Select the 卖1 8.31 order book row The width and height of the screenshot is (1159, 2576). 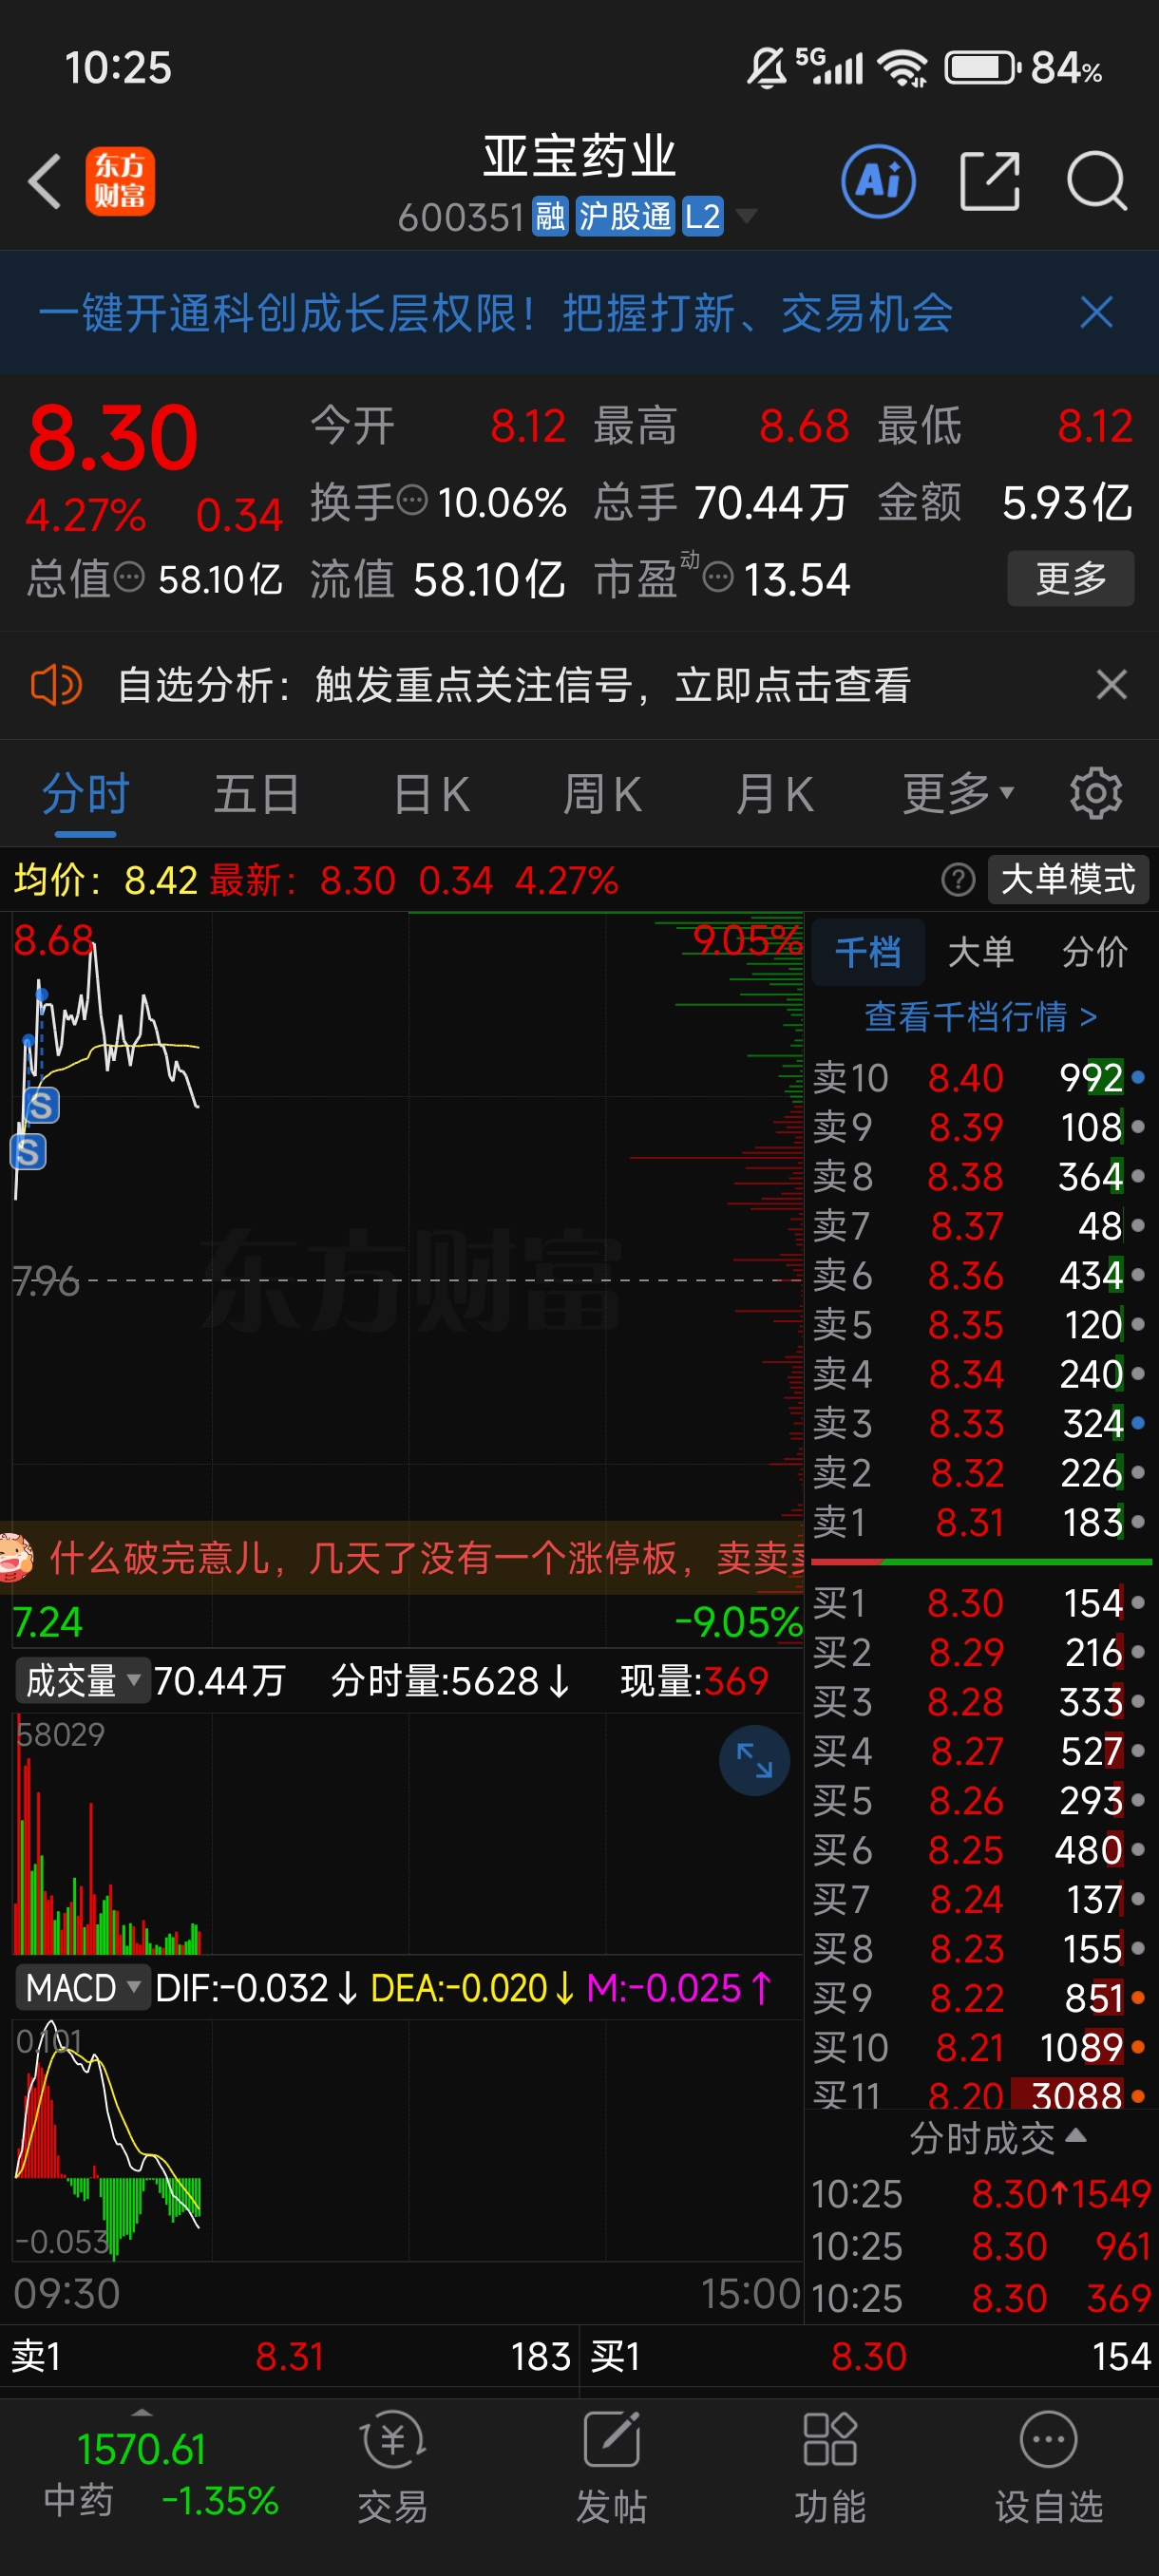point(981,1522)
